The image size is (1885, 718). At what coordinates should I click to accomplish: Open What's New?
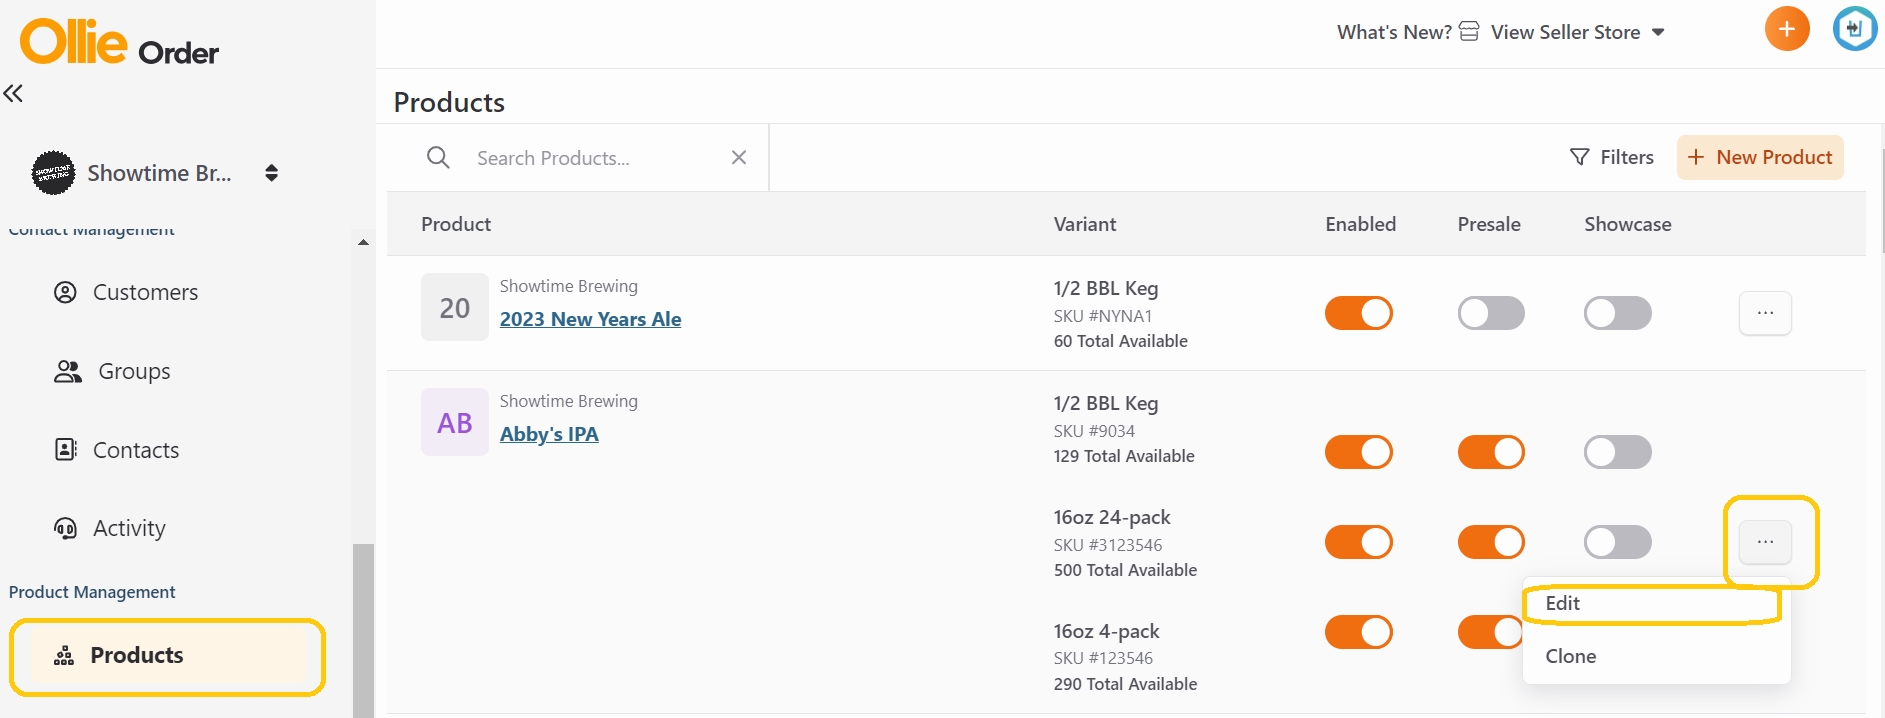[x=1394, y=32]
